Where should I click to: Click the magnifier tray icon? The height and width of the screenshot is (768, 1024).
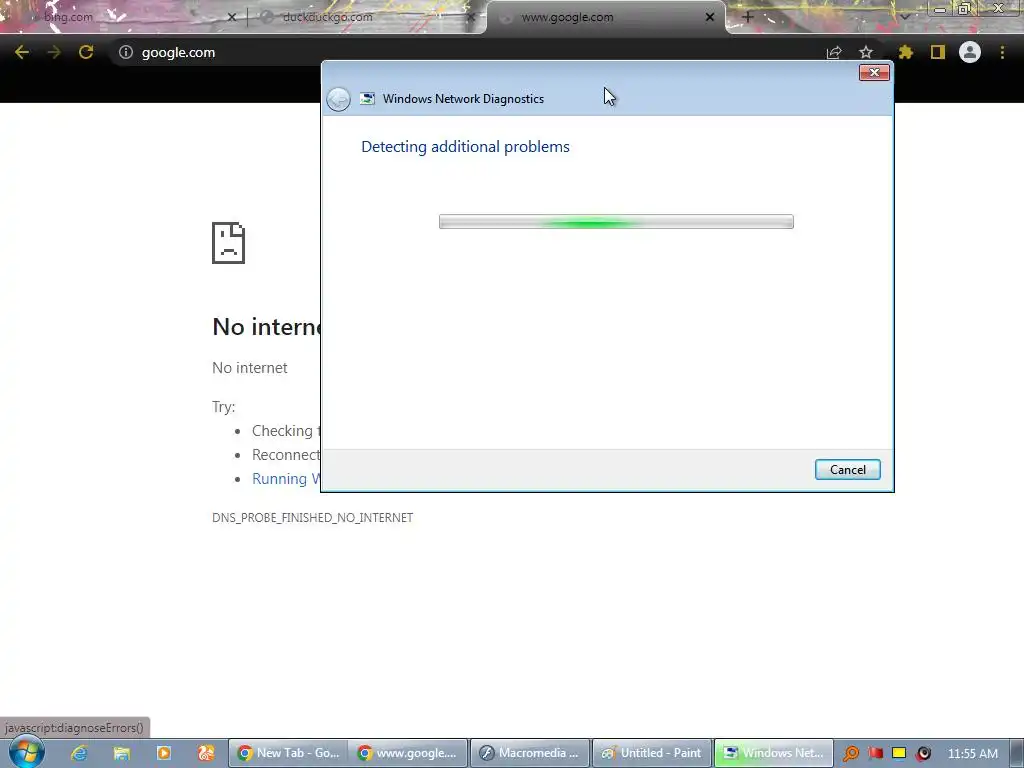tap(850, 754)
